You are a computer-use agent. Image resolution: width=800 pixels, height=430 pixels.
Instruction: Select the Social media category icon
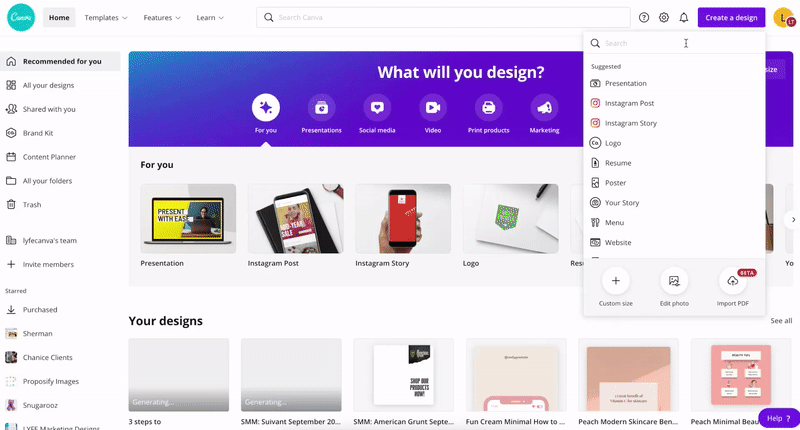(377, 108)
